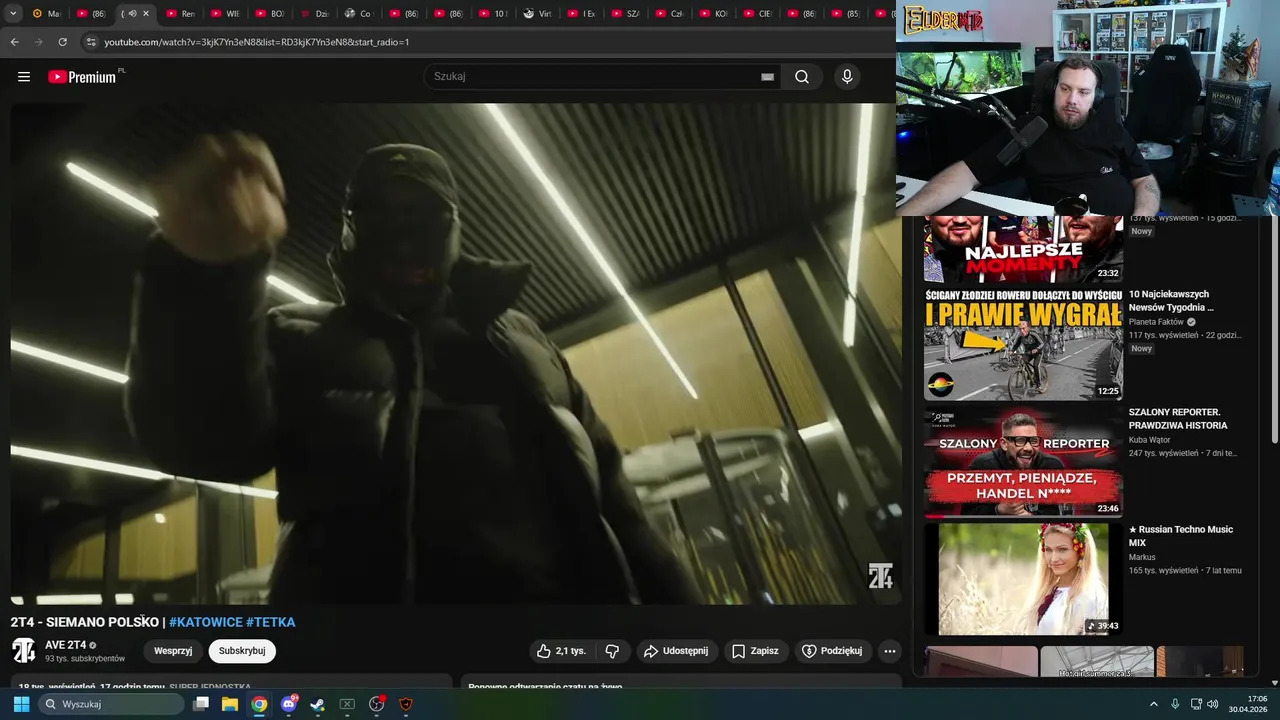Image resolution: width=1280 pixels, height=720 pixels.
Task: Open clock and date 17:06
Action: click(x=1249, y=704)
